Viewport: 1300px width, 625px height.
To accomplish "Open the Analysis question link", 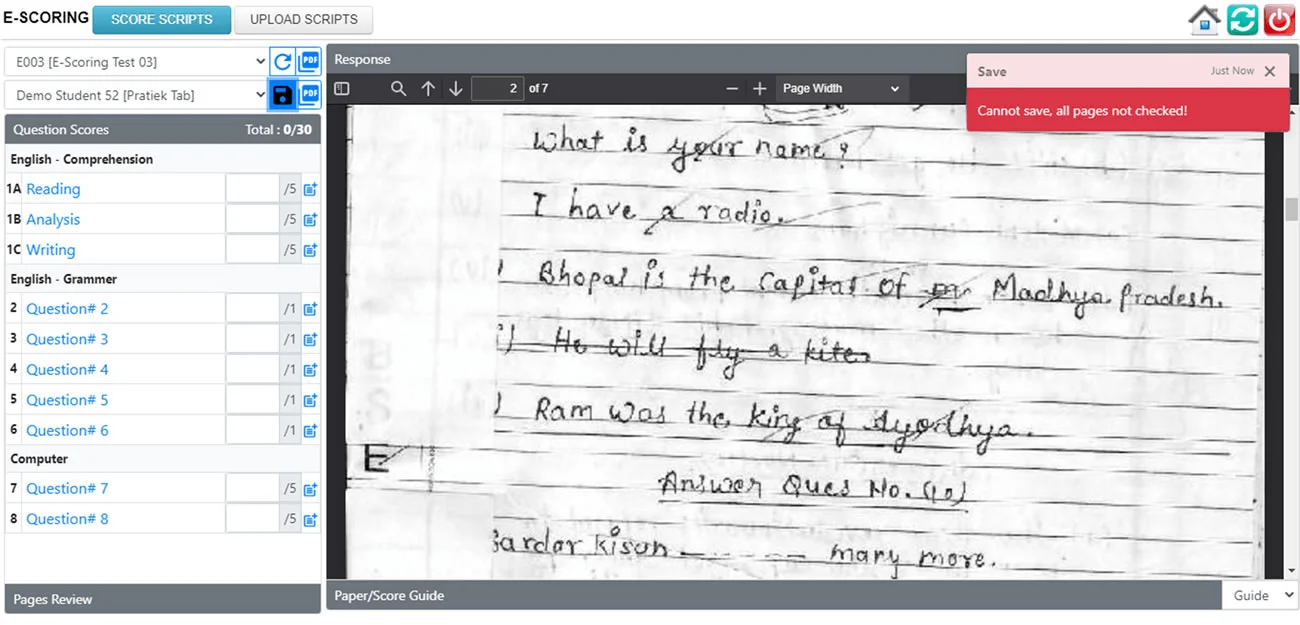I will click(x=53, y=219).
